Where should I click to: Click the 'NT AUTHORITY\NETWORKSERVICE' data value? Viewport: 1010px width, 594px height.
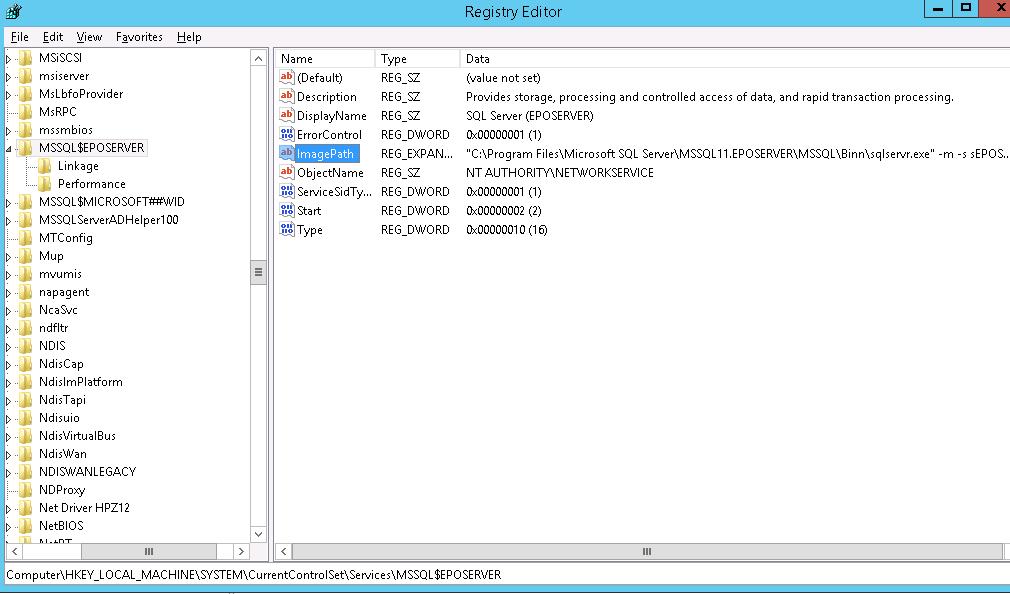pos(560,173)
